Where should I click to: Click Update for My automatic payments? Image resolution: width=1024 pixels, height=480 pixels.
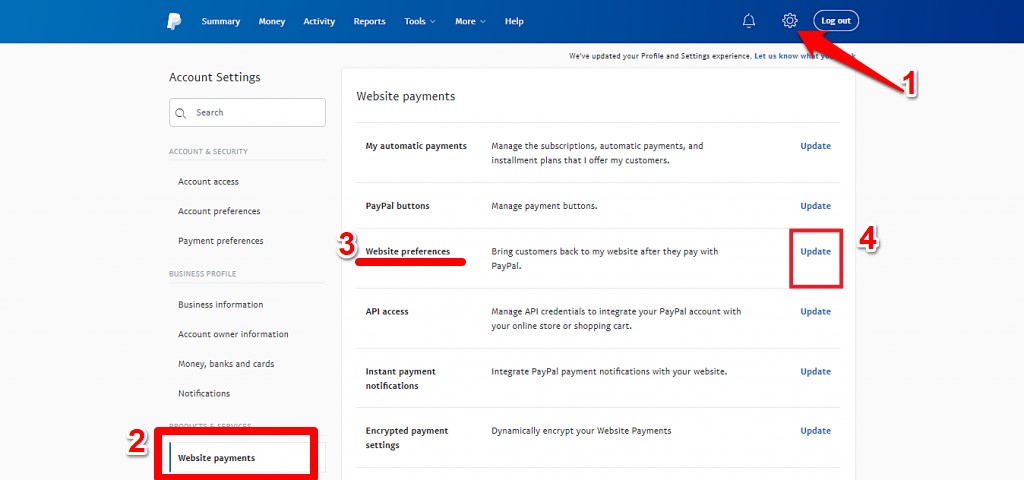click(x=815, y=146)
